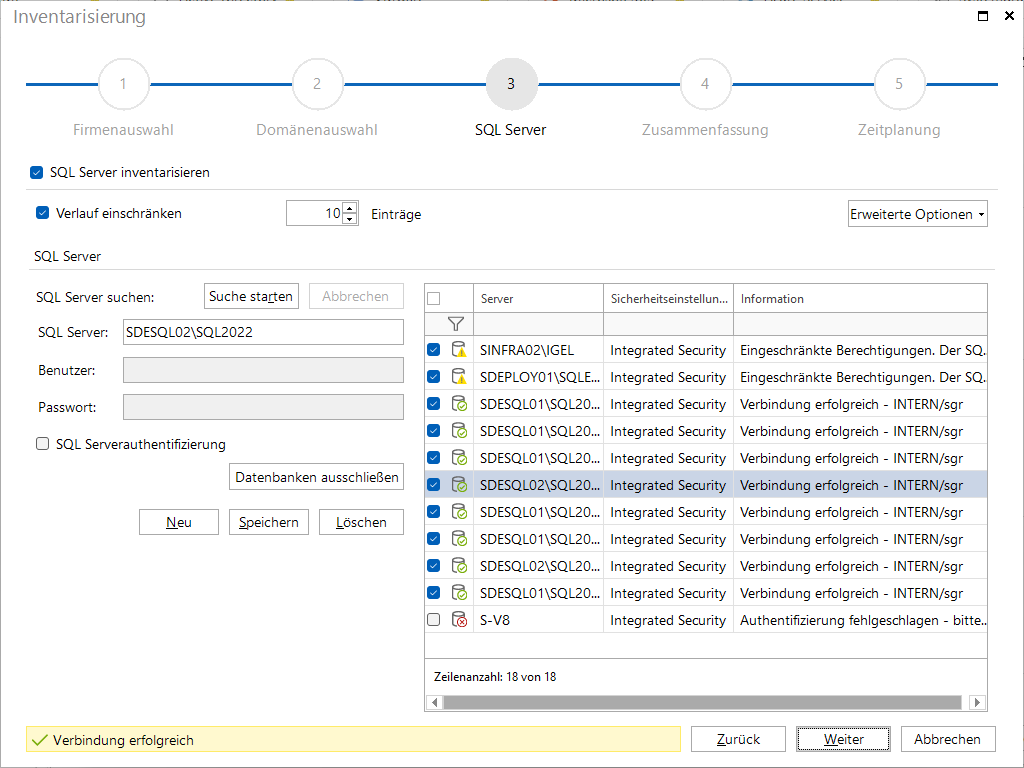Viewport: 1024px width, 768px height.
Task: Go to step 2 Domänenauswahl
Action: coord(317,84)
